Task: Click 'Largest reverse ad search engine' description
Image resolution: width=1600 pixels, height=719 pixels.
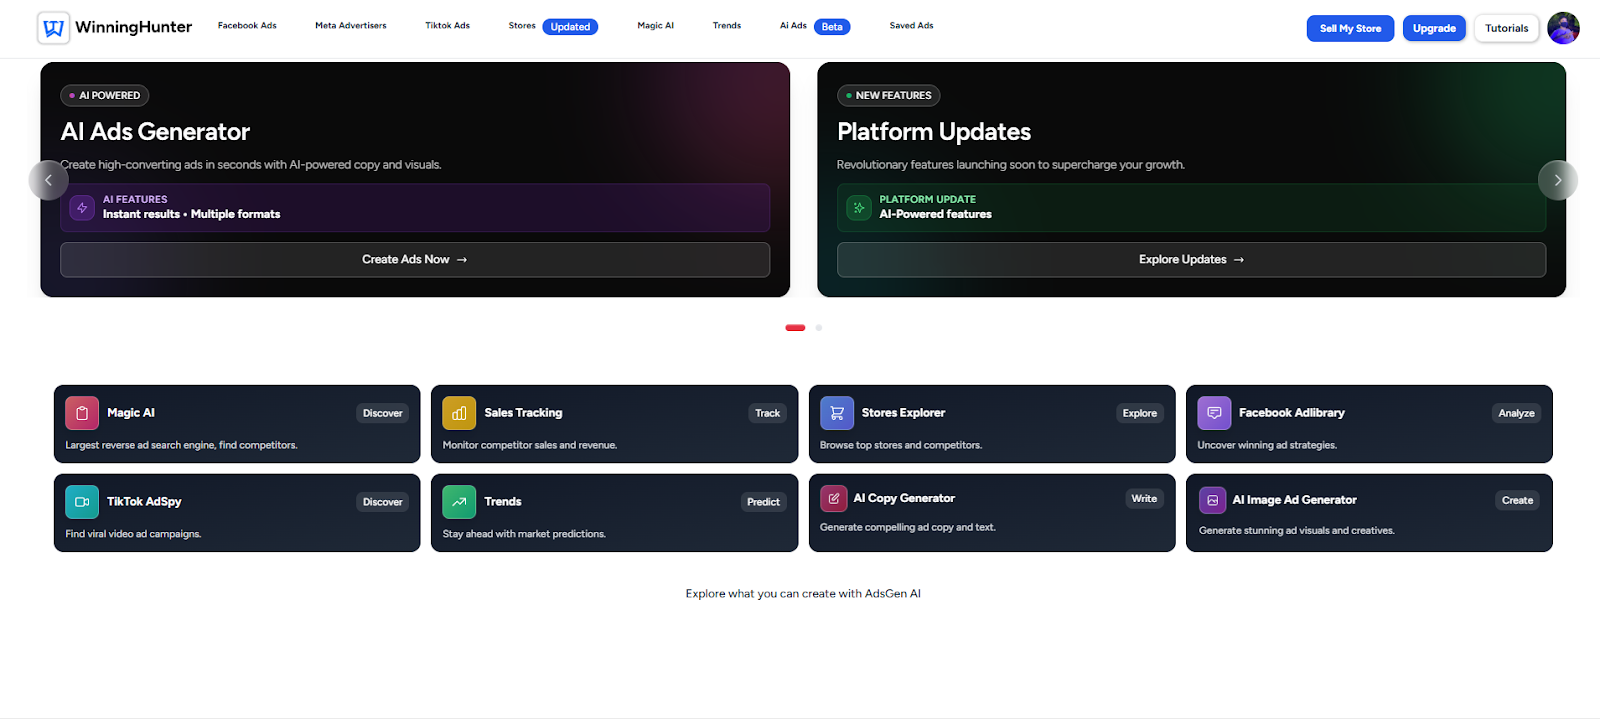Action: [x=181, y=445]
